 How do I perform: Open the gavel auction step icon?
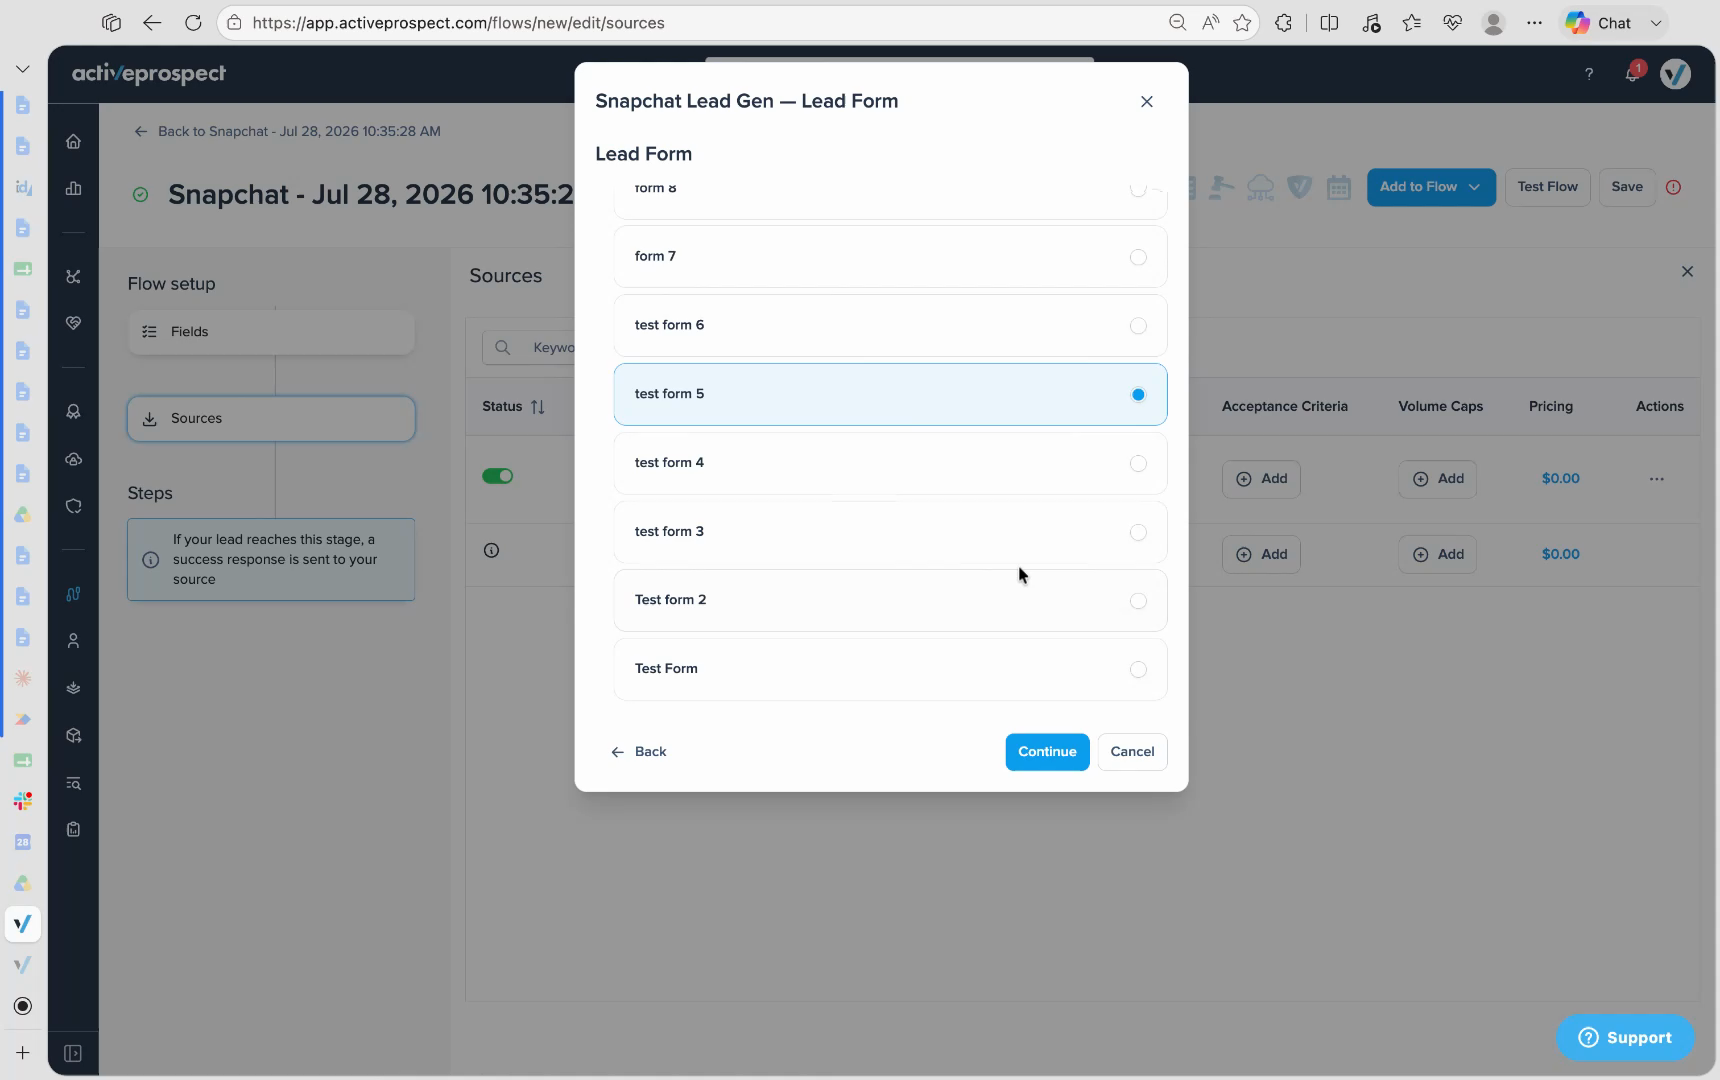click(1221, 187)
